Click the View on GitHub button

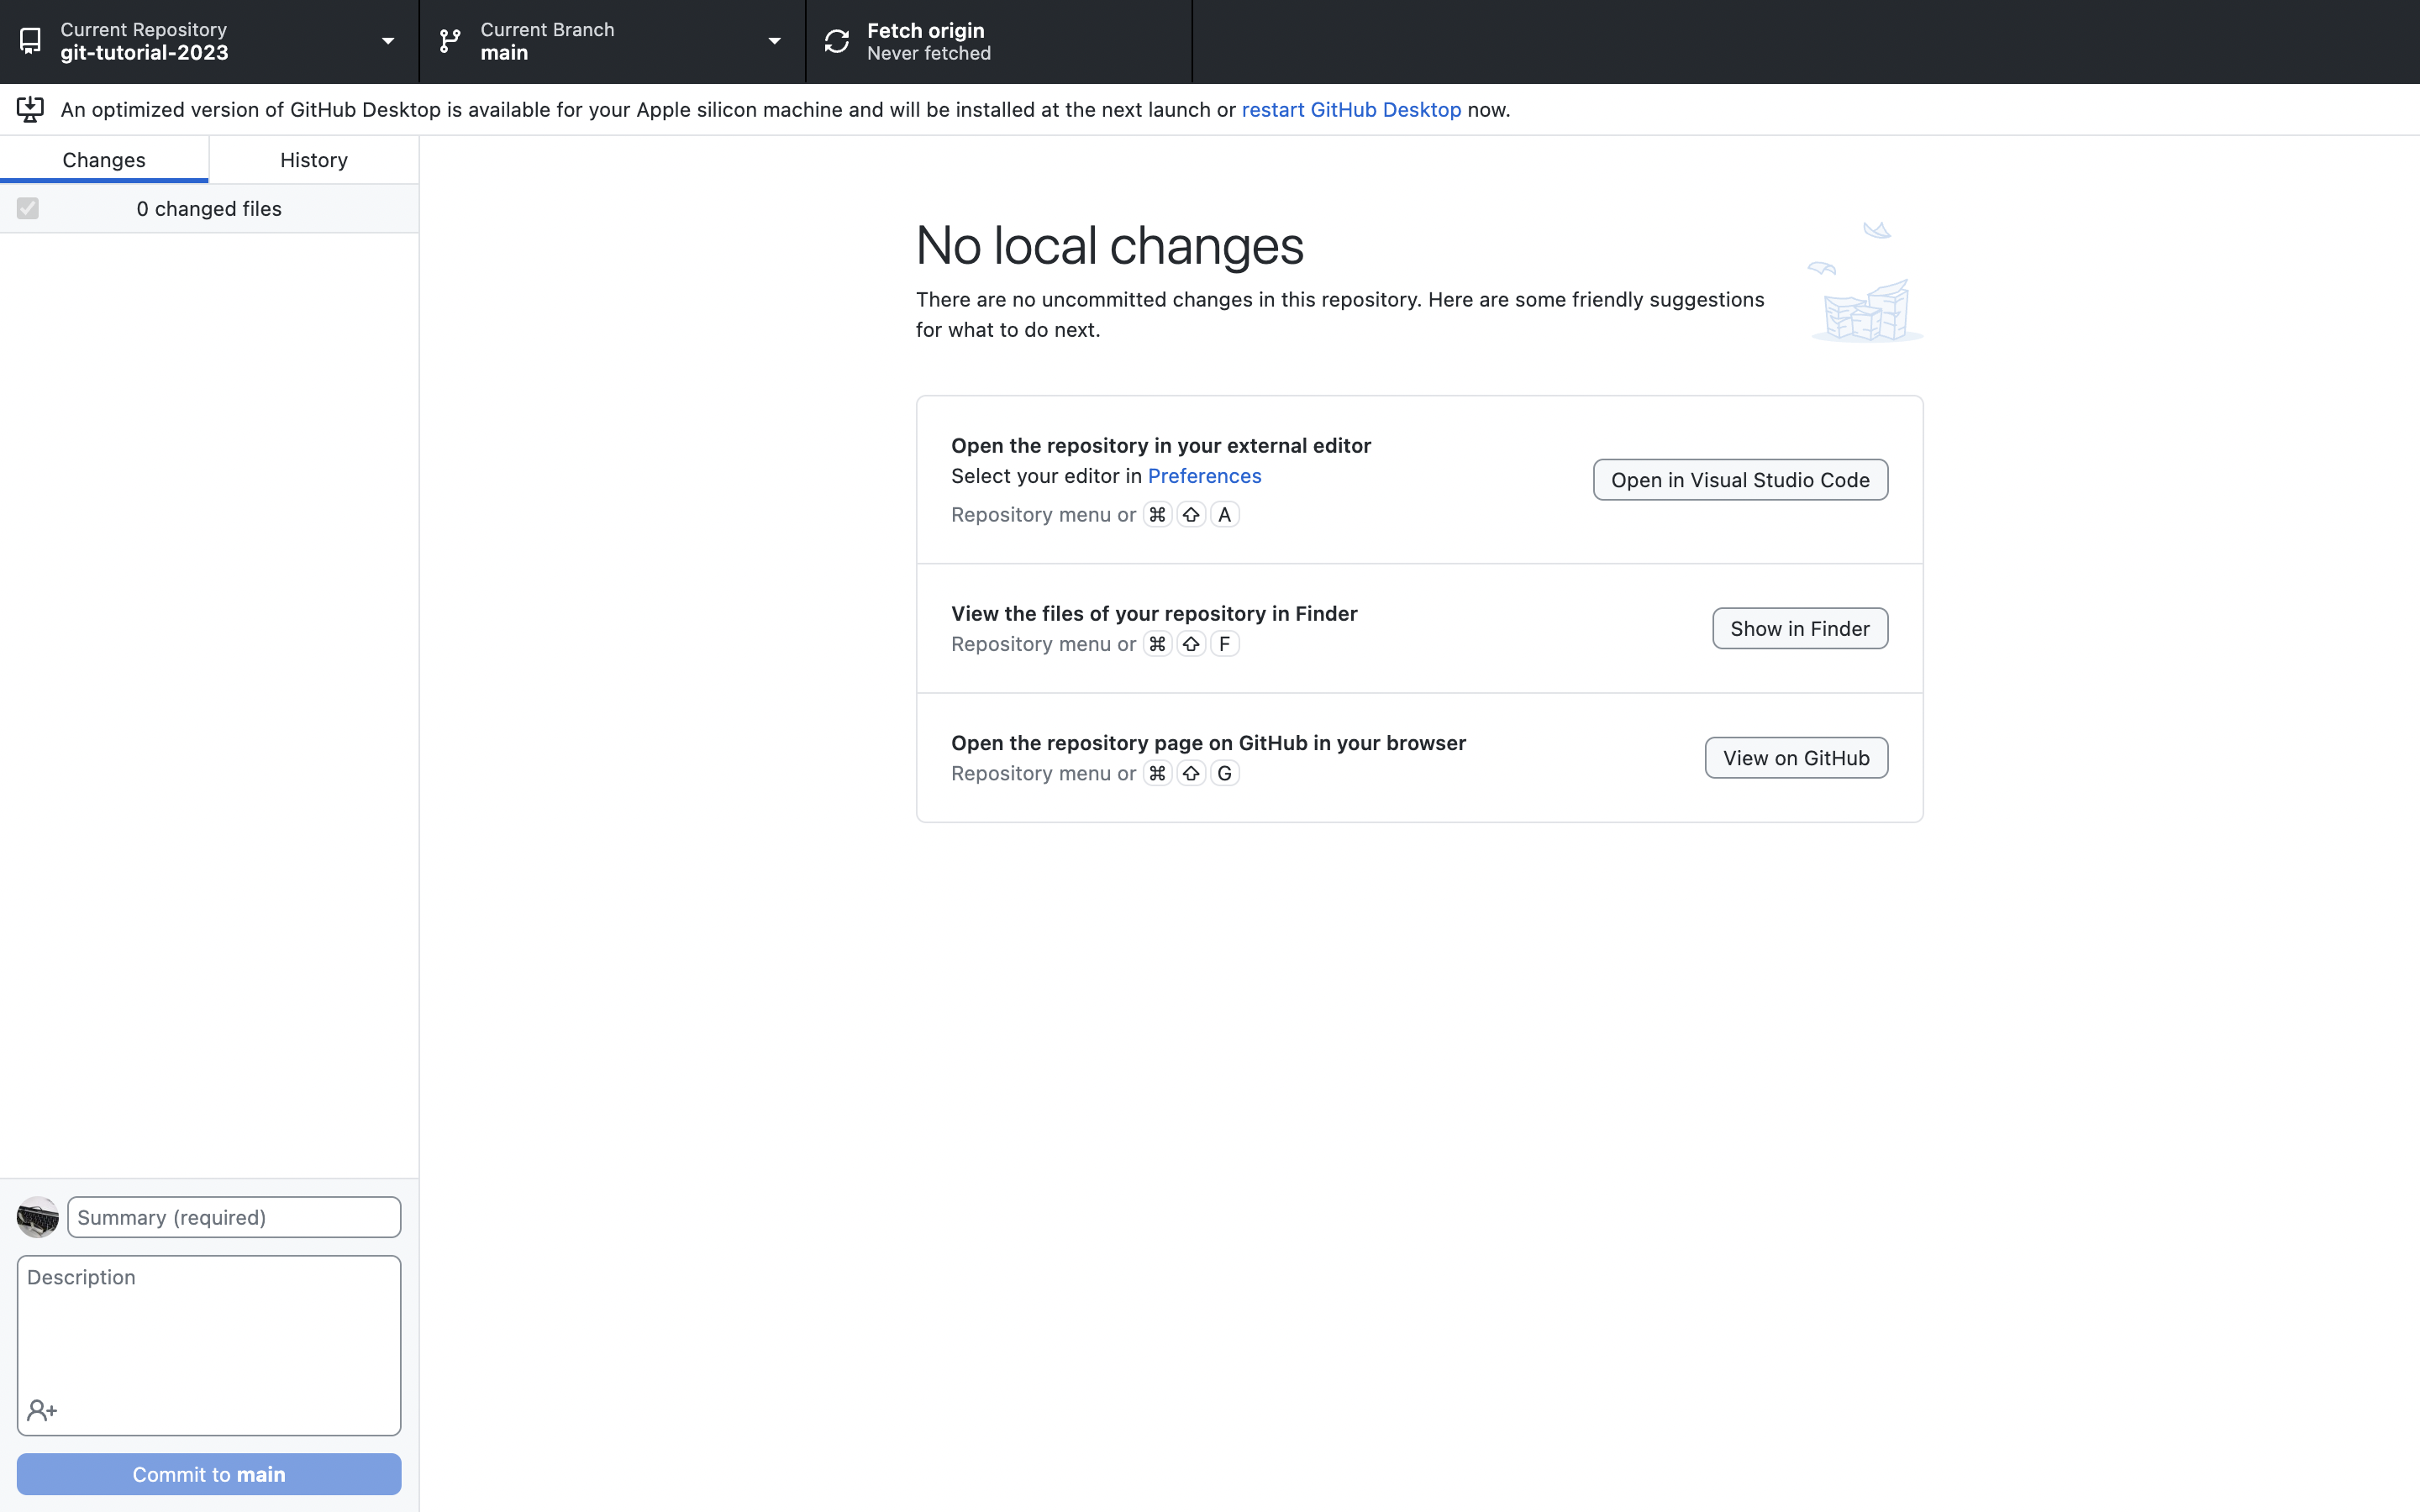tap(1796, 758)
